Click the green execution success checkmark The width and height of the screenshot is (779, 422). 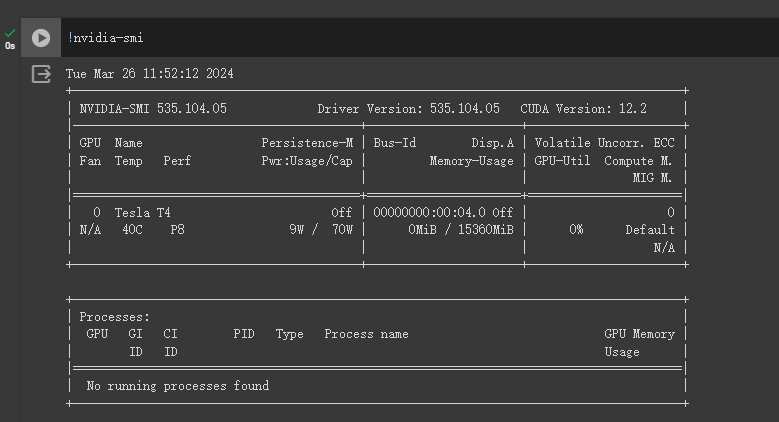tap(10, 33)
